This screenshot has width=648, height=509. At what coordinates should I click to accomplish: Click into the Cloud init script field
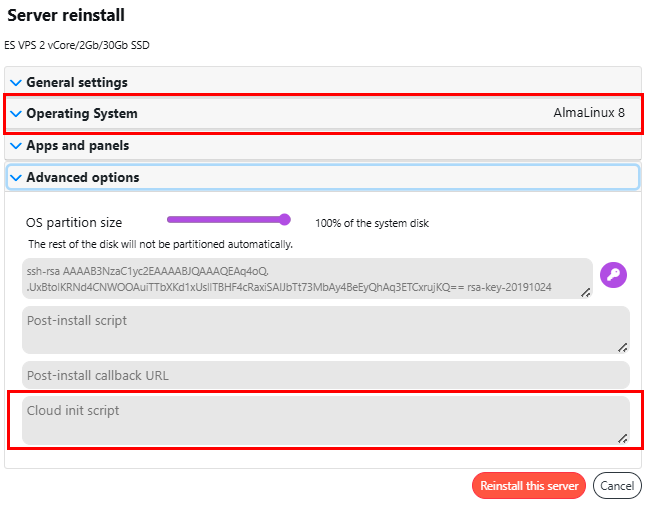(320, 420)
